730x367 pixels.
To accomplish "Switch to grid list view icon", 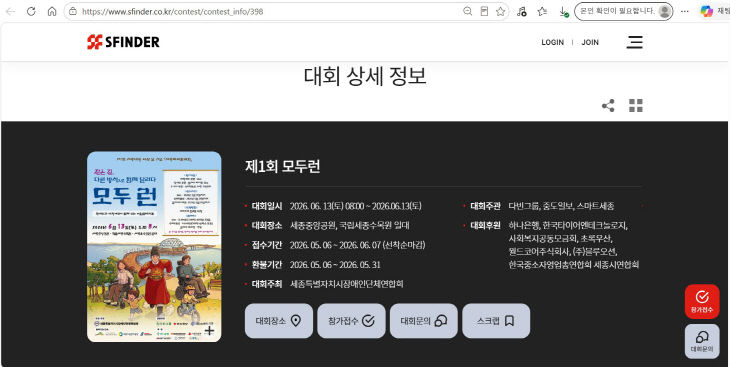I will coord(635,106).
